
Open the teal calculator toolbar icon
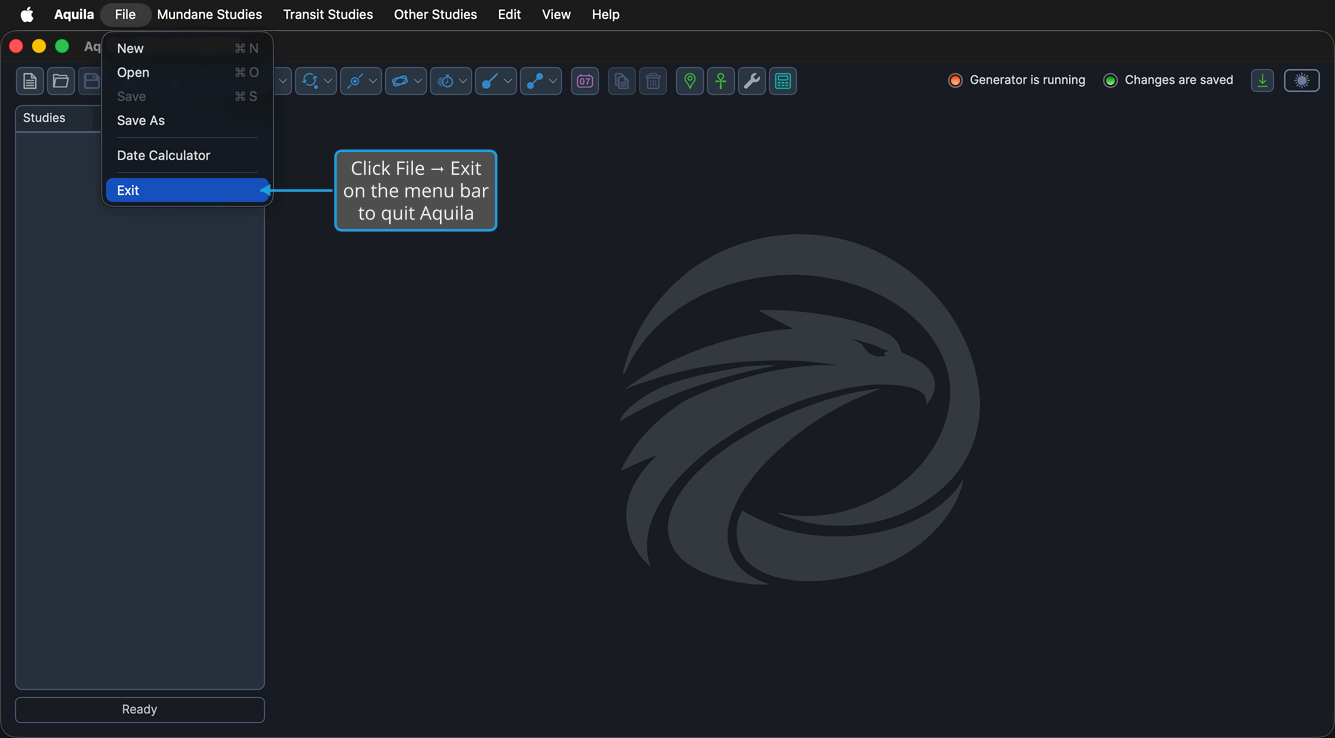pyautogui.click(x=783, y=81)
